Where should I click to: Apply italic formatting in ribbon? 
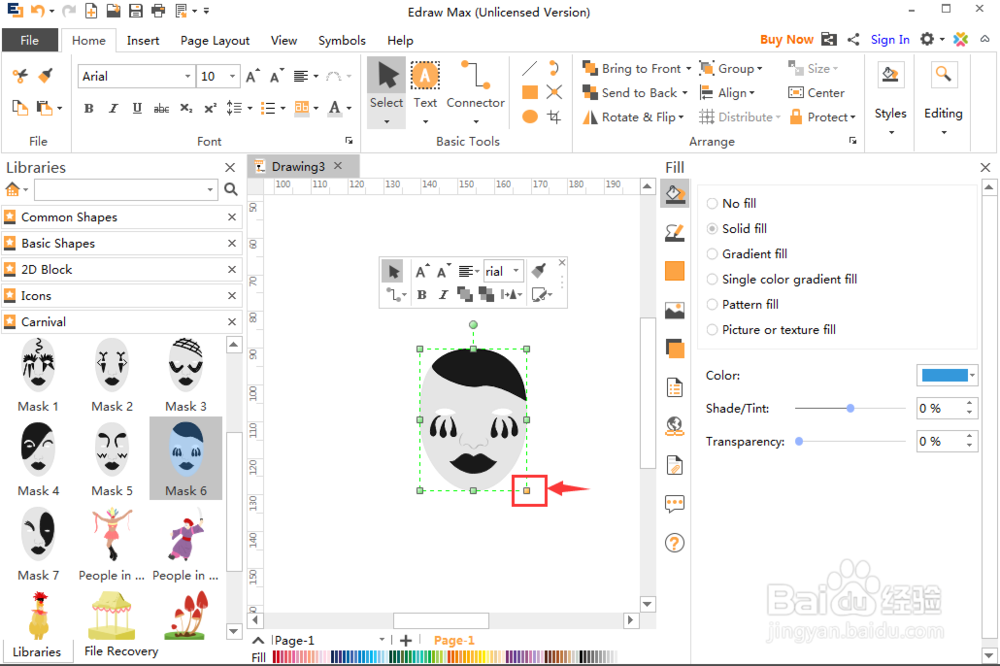113,108
